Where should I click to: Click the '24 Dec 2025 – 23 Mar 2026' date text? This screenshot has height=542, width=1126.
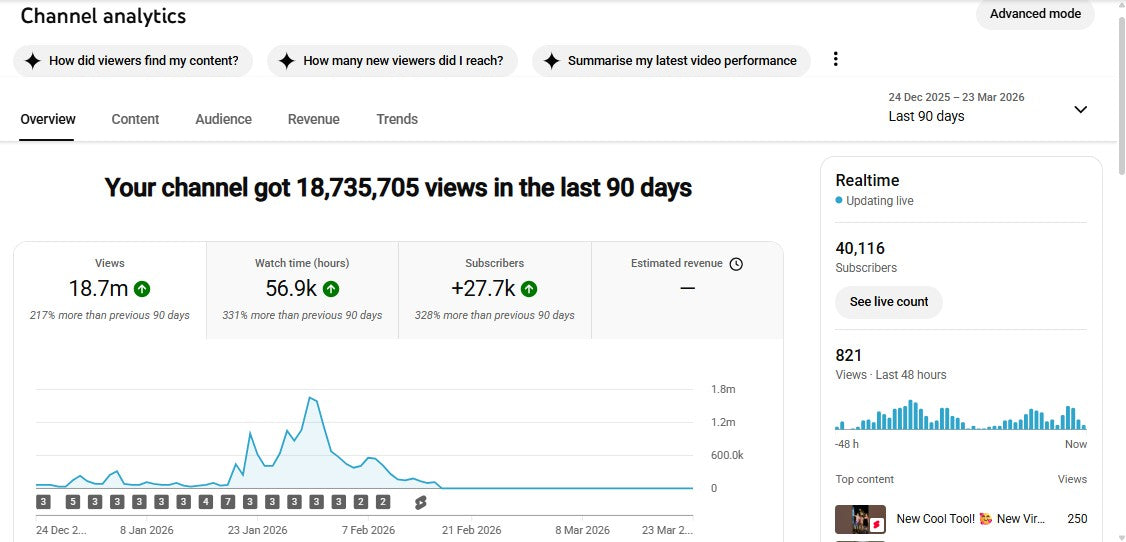957,97
